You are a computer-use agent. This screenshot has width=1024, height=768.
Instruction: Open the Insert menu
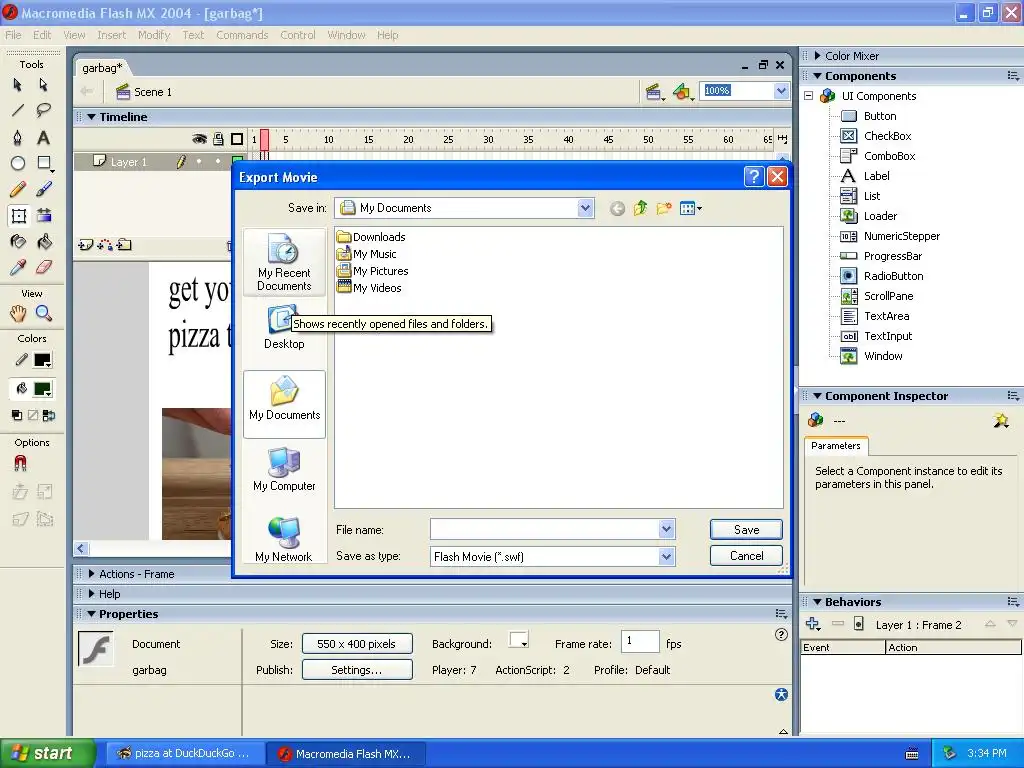(112, 35)
